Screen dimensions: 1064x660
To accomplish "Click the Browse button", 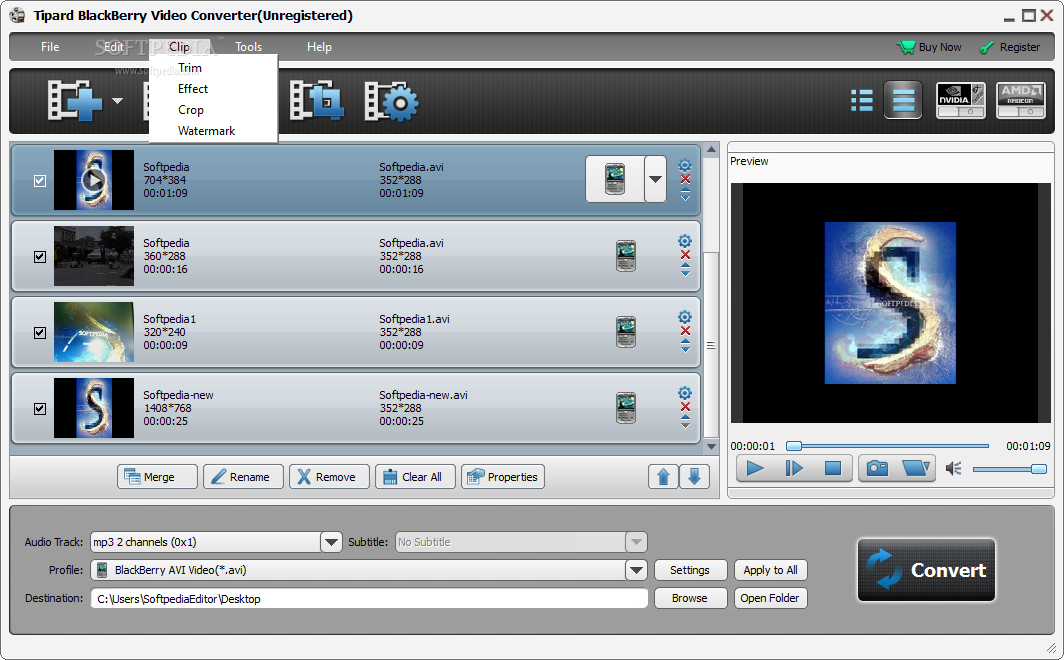I will (x=690, y=598).
